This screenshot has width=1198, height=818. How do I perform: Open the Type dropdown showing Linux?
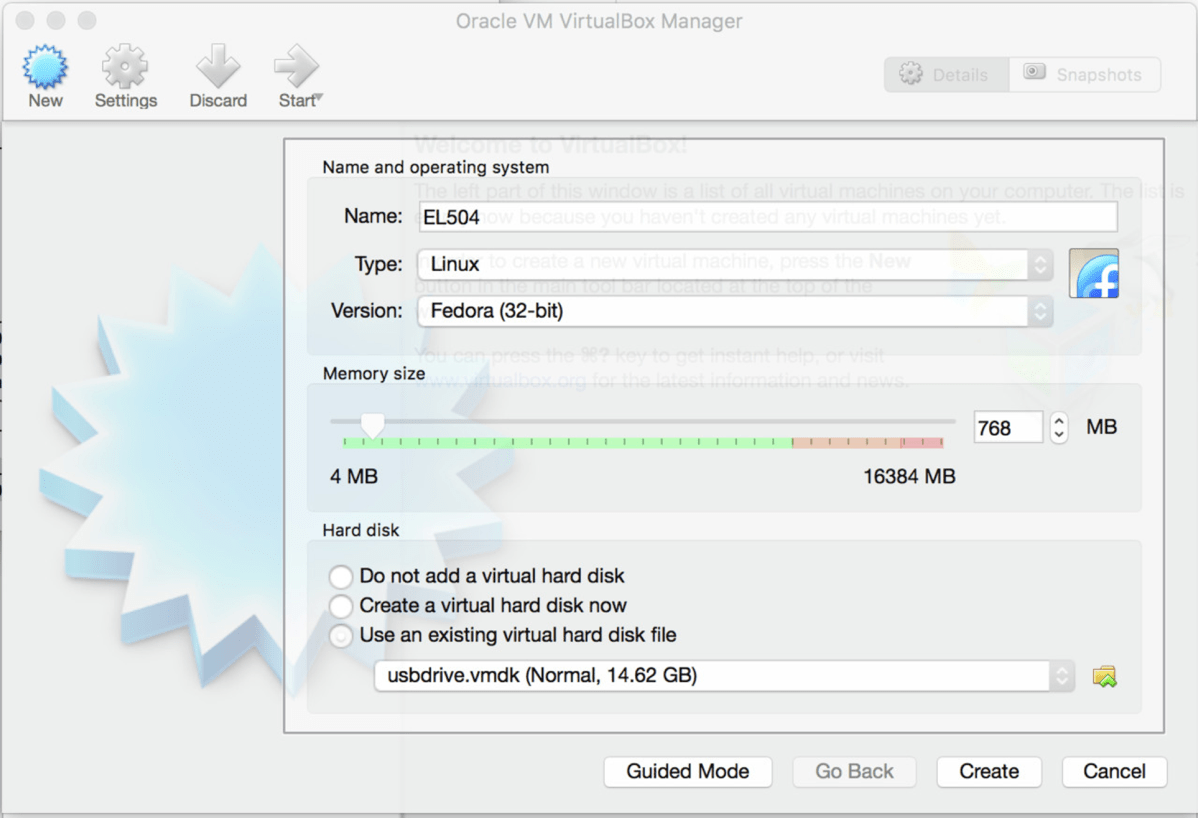click(x=735, y=264)
